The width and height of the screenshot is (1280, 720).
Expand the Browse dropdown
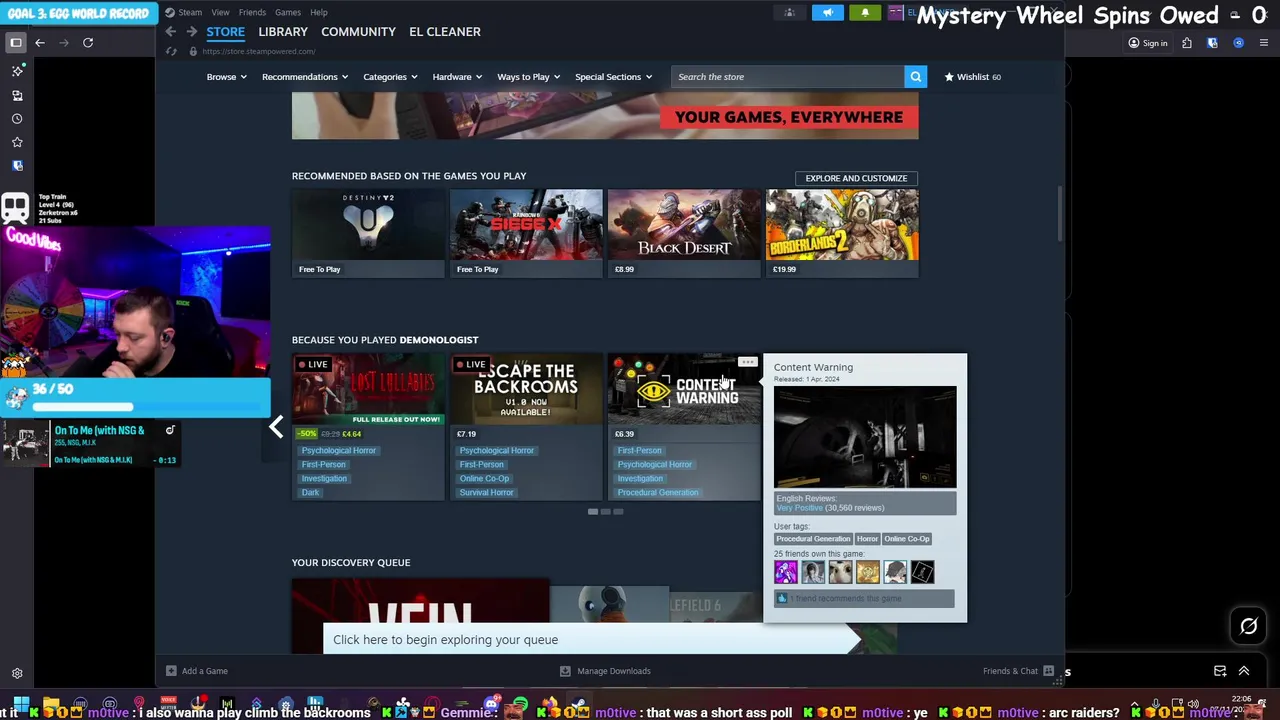point(227,77)
